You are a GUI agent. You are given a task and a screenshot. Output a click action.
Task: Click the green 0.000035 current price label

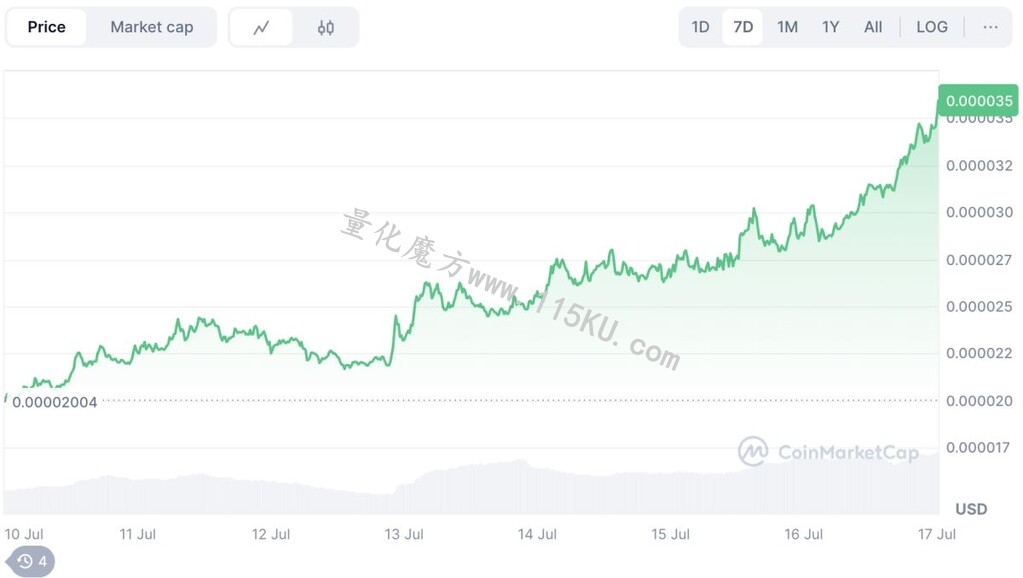[979, 100]
